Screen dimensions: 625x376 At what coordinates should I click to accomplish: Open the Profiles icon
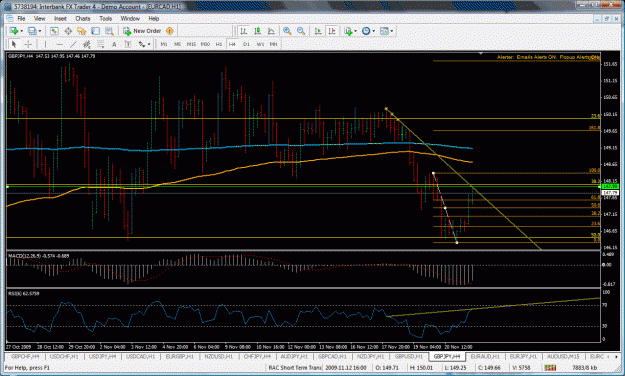pos(32,31)
